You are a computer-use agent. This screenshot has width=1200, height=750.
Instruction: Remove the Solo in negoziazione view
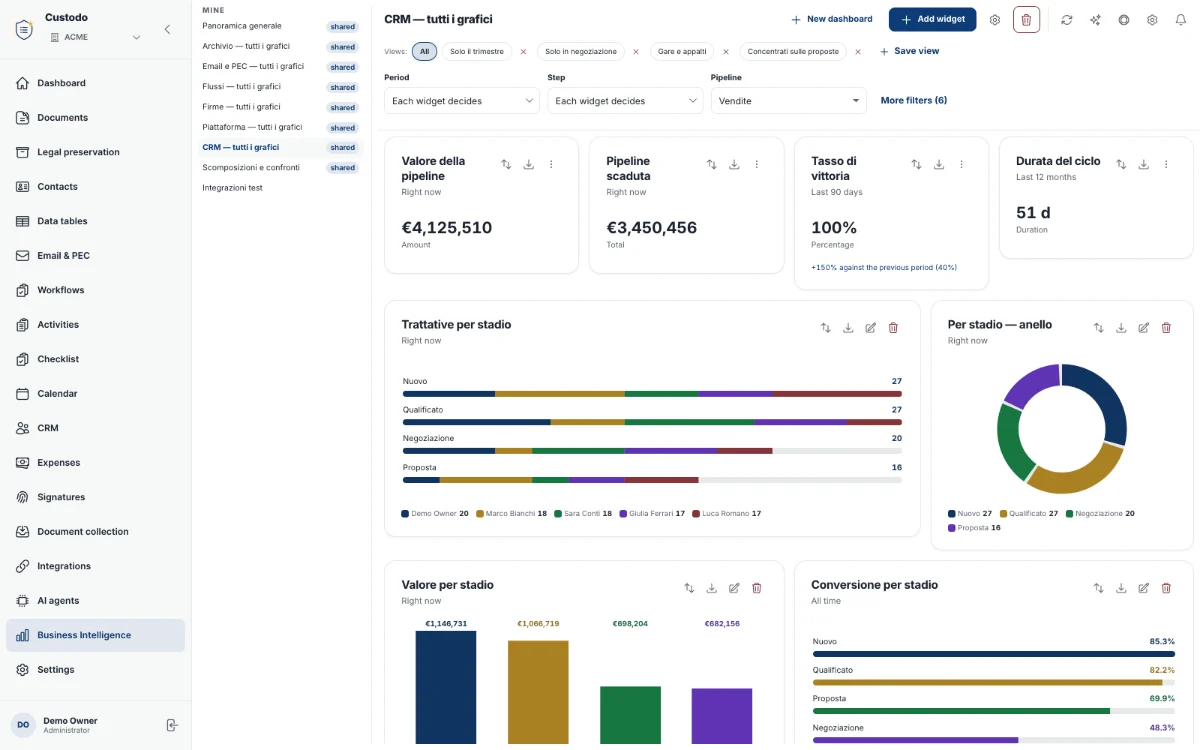636,51
